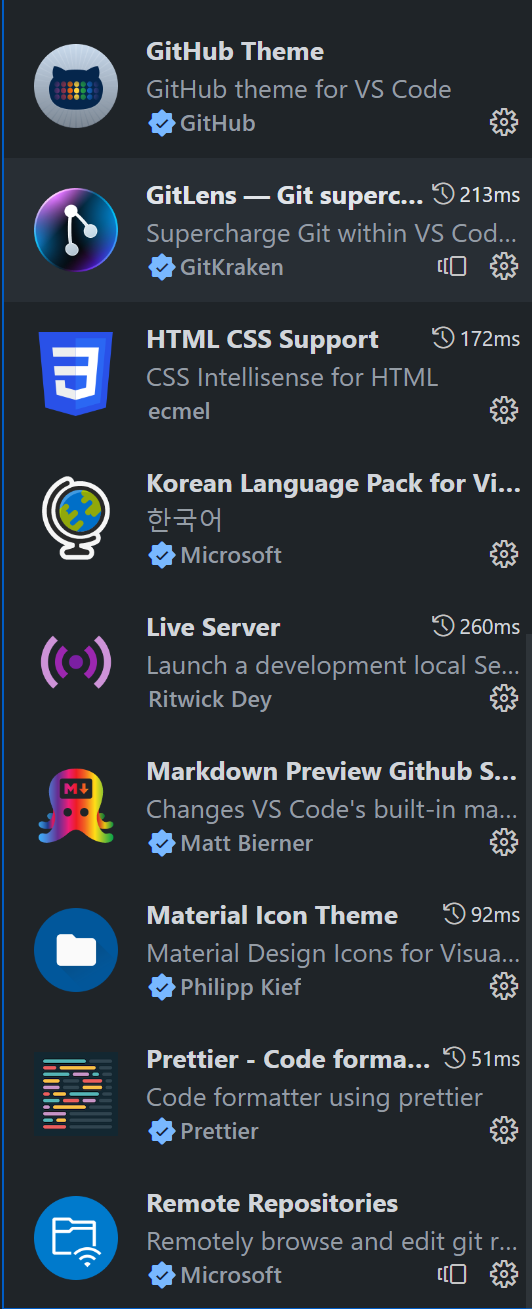Open manage gear for Prettier extension
The width and height of the screenshot is (532, 1309).
(x=504, y=1131)
